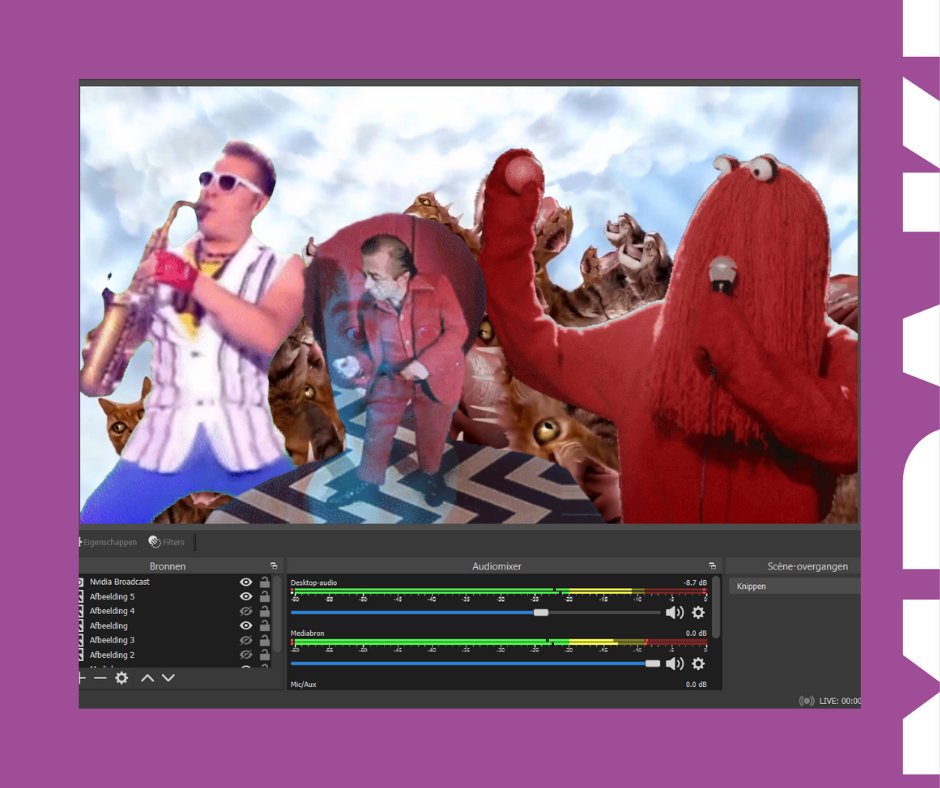The height and width of the screenshot is (788, 940).
Task: Pop out the Bronnen dock
Action: point(274,566)
